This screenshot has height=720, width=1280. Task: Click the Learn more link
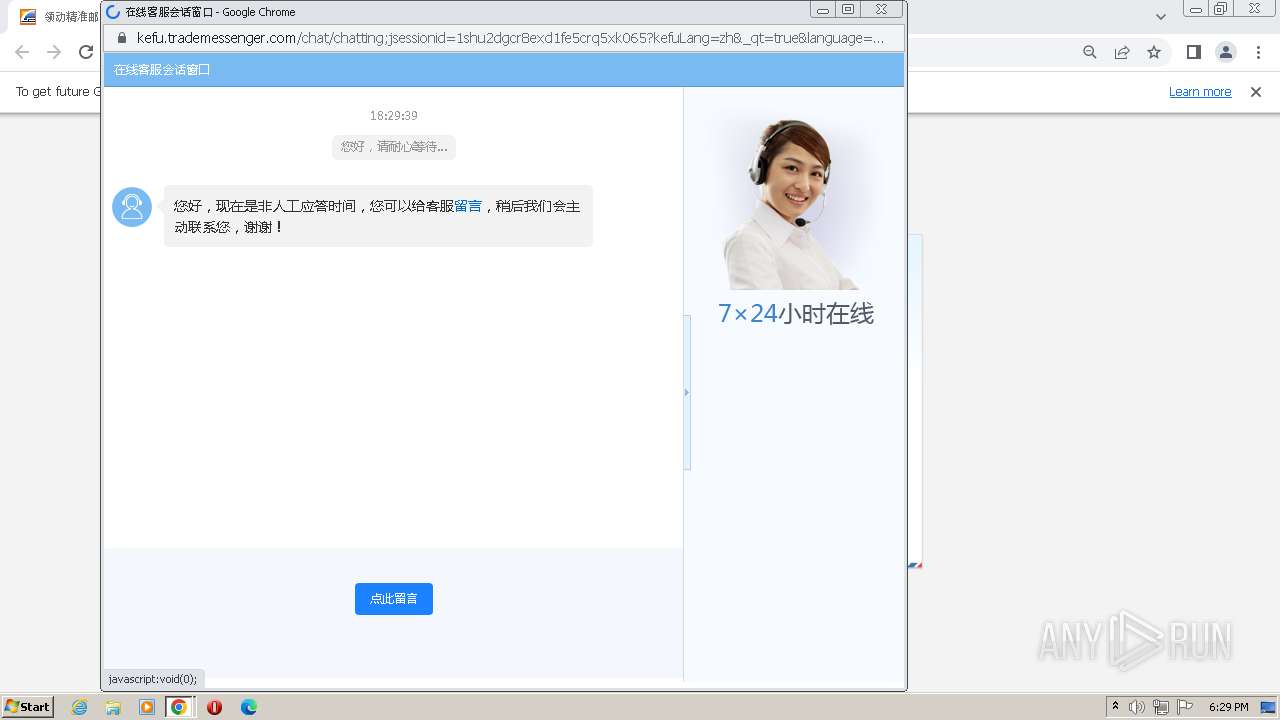[x=1200, y=92]
